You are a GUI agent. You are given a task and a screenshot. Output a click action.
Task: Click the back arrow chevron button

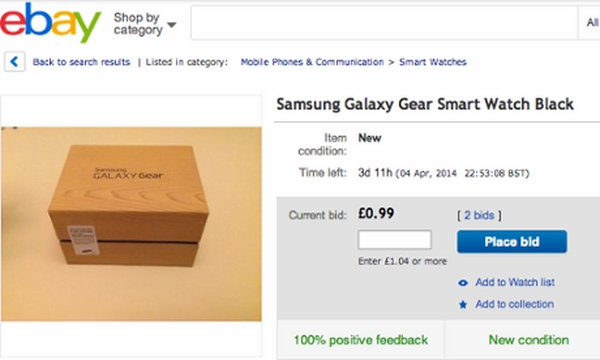tap(15, 62)
